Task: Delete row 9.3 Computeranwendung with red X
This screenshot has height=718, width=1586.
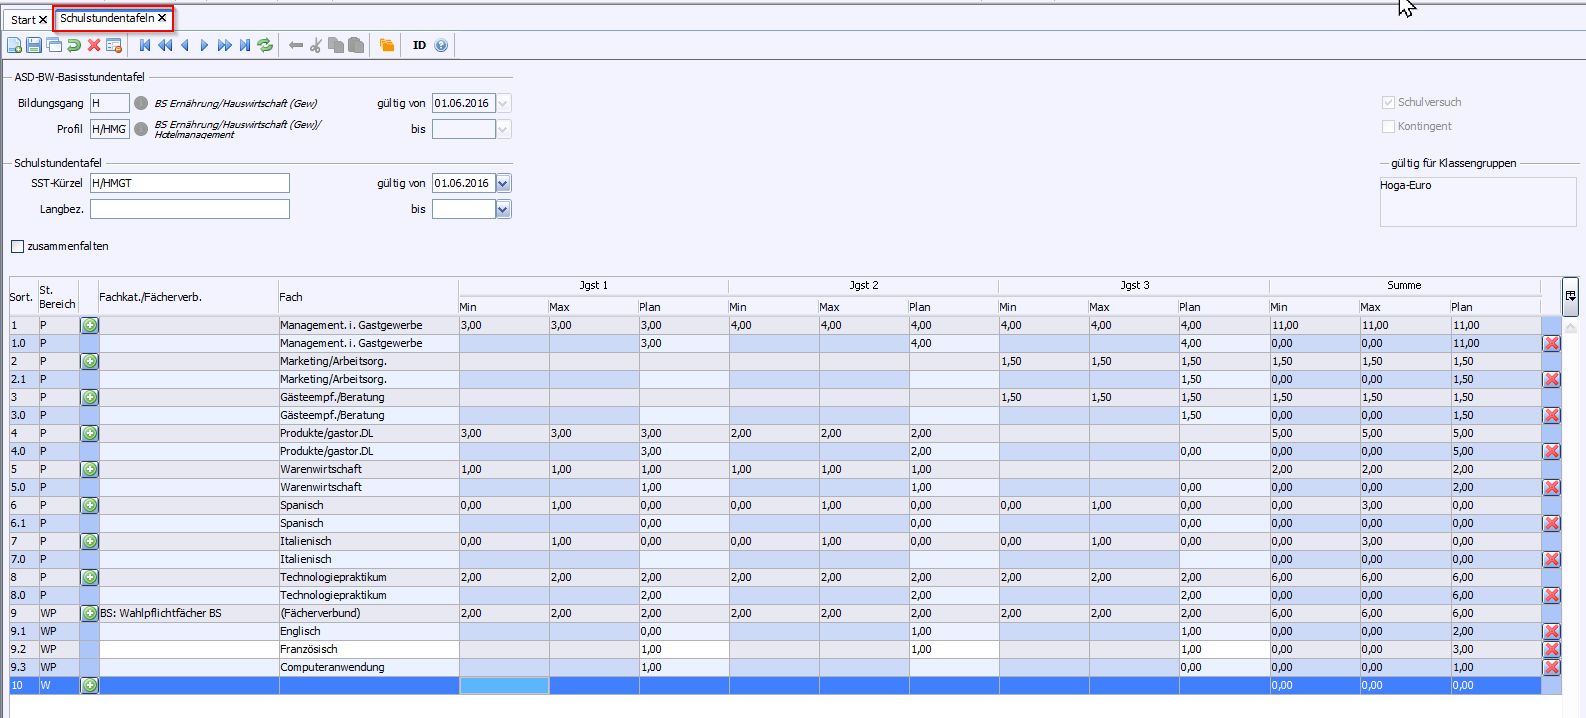Action: [x=1551, y=667]
